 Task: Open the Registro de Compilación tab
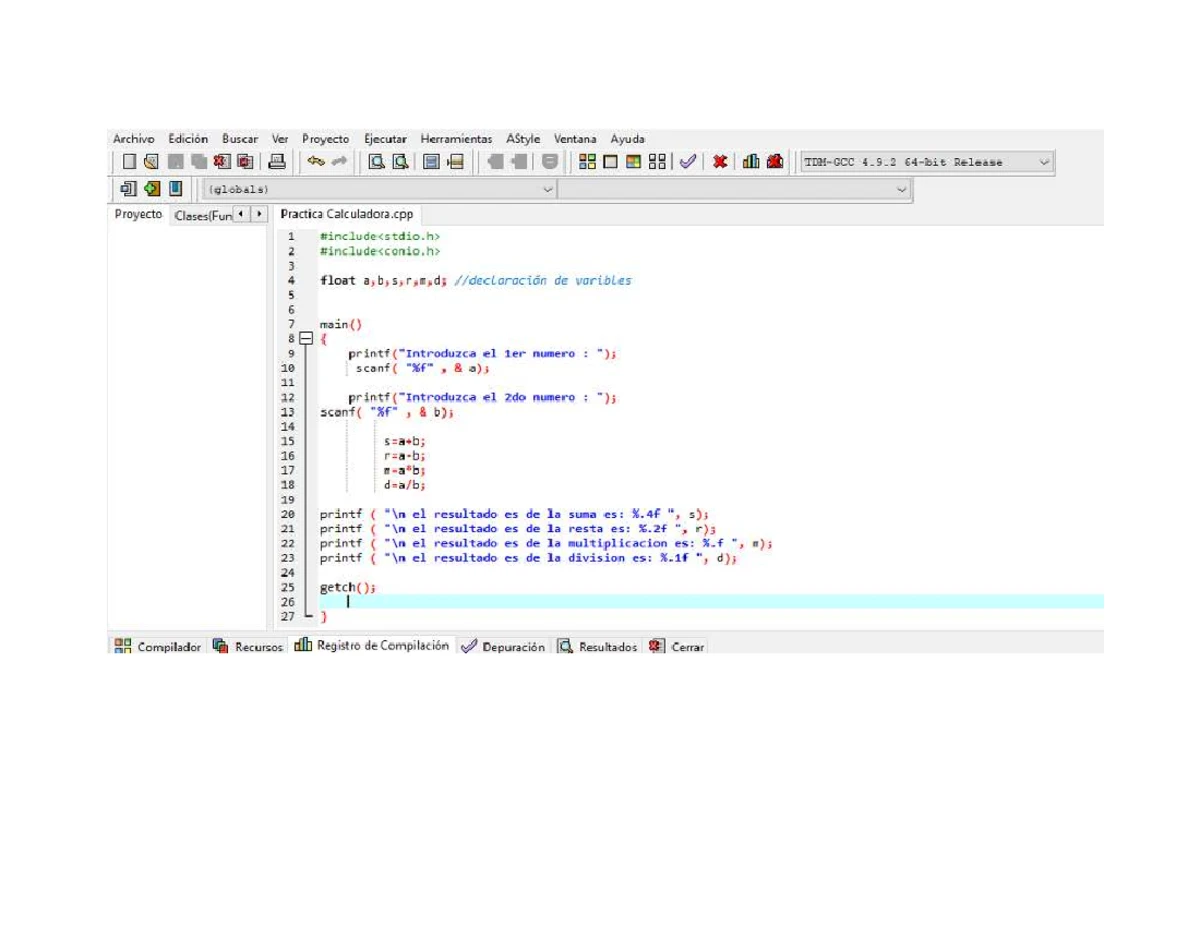pos(372,646)
